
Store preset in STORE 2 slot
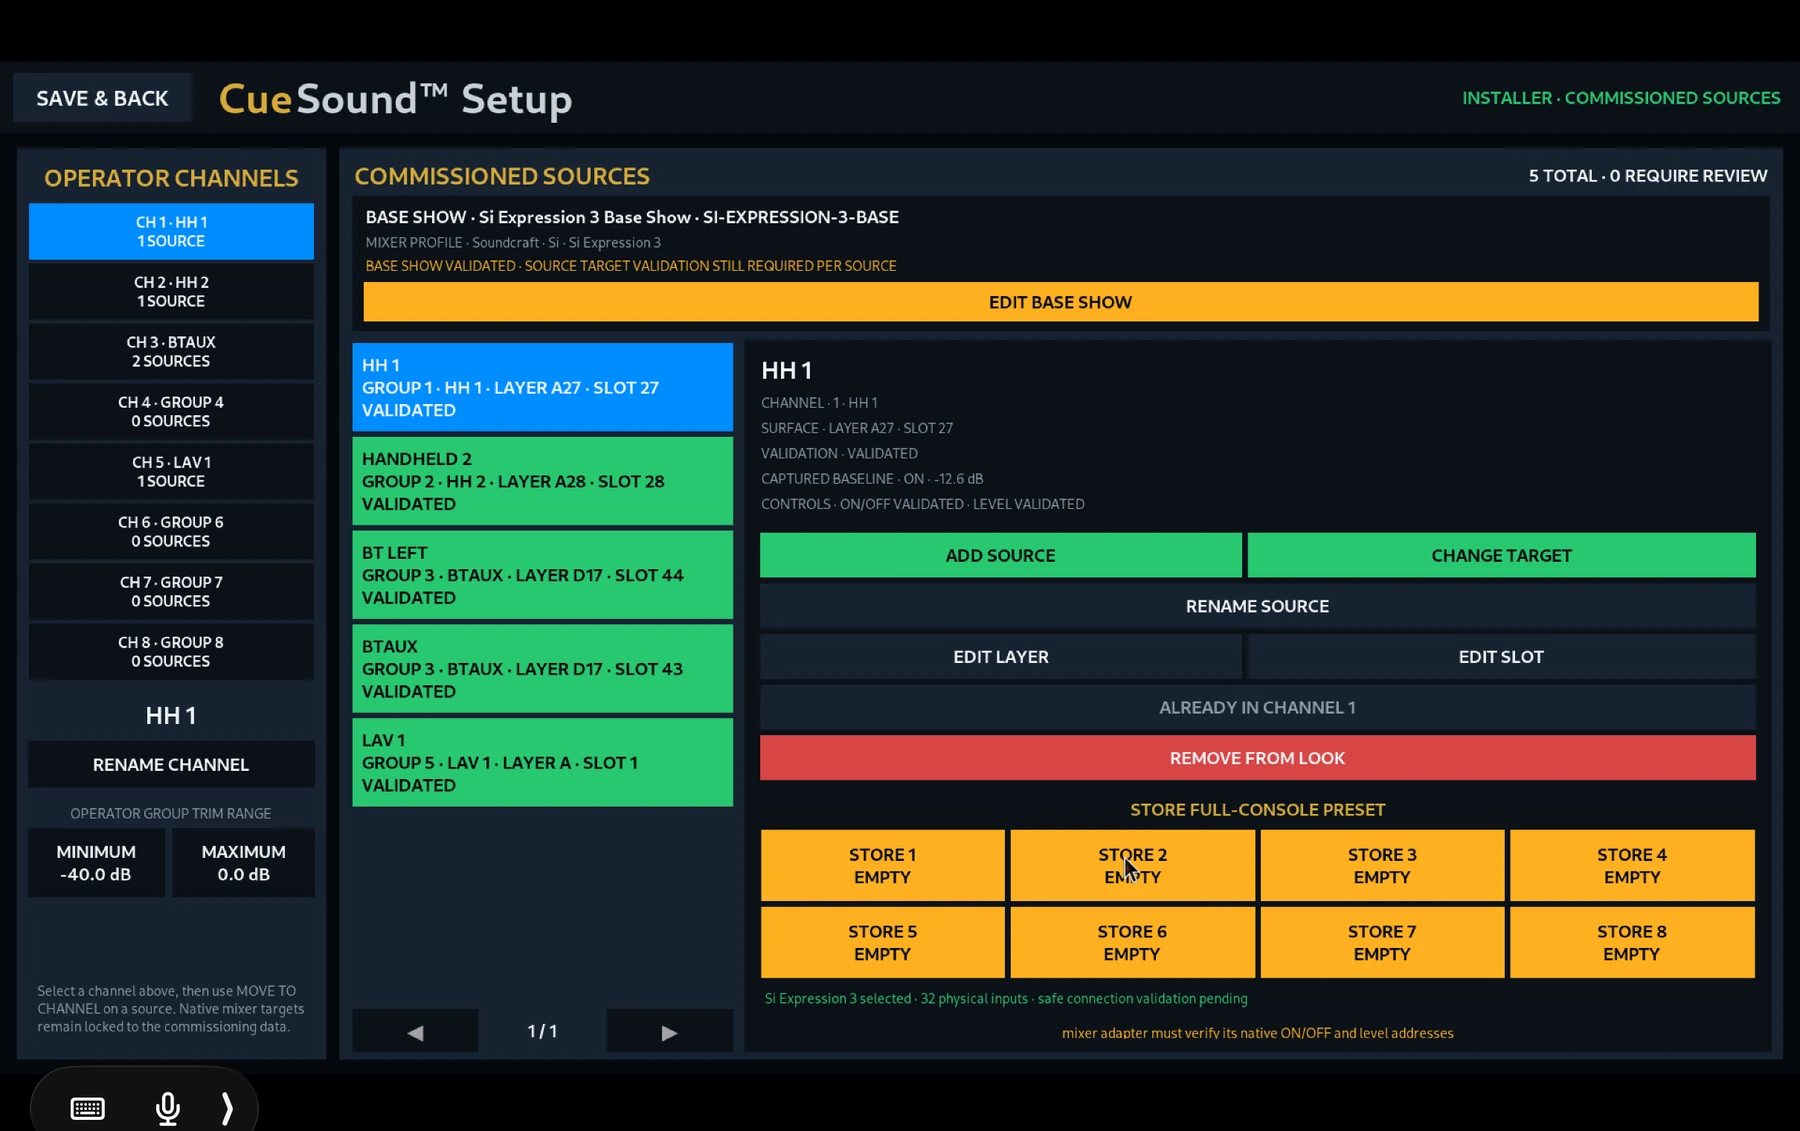coord(1132,865)
